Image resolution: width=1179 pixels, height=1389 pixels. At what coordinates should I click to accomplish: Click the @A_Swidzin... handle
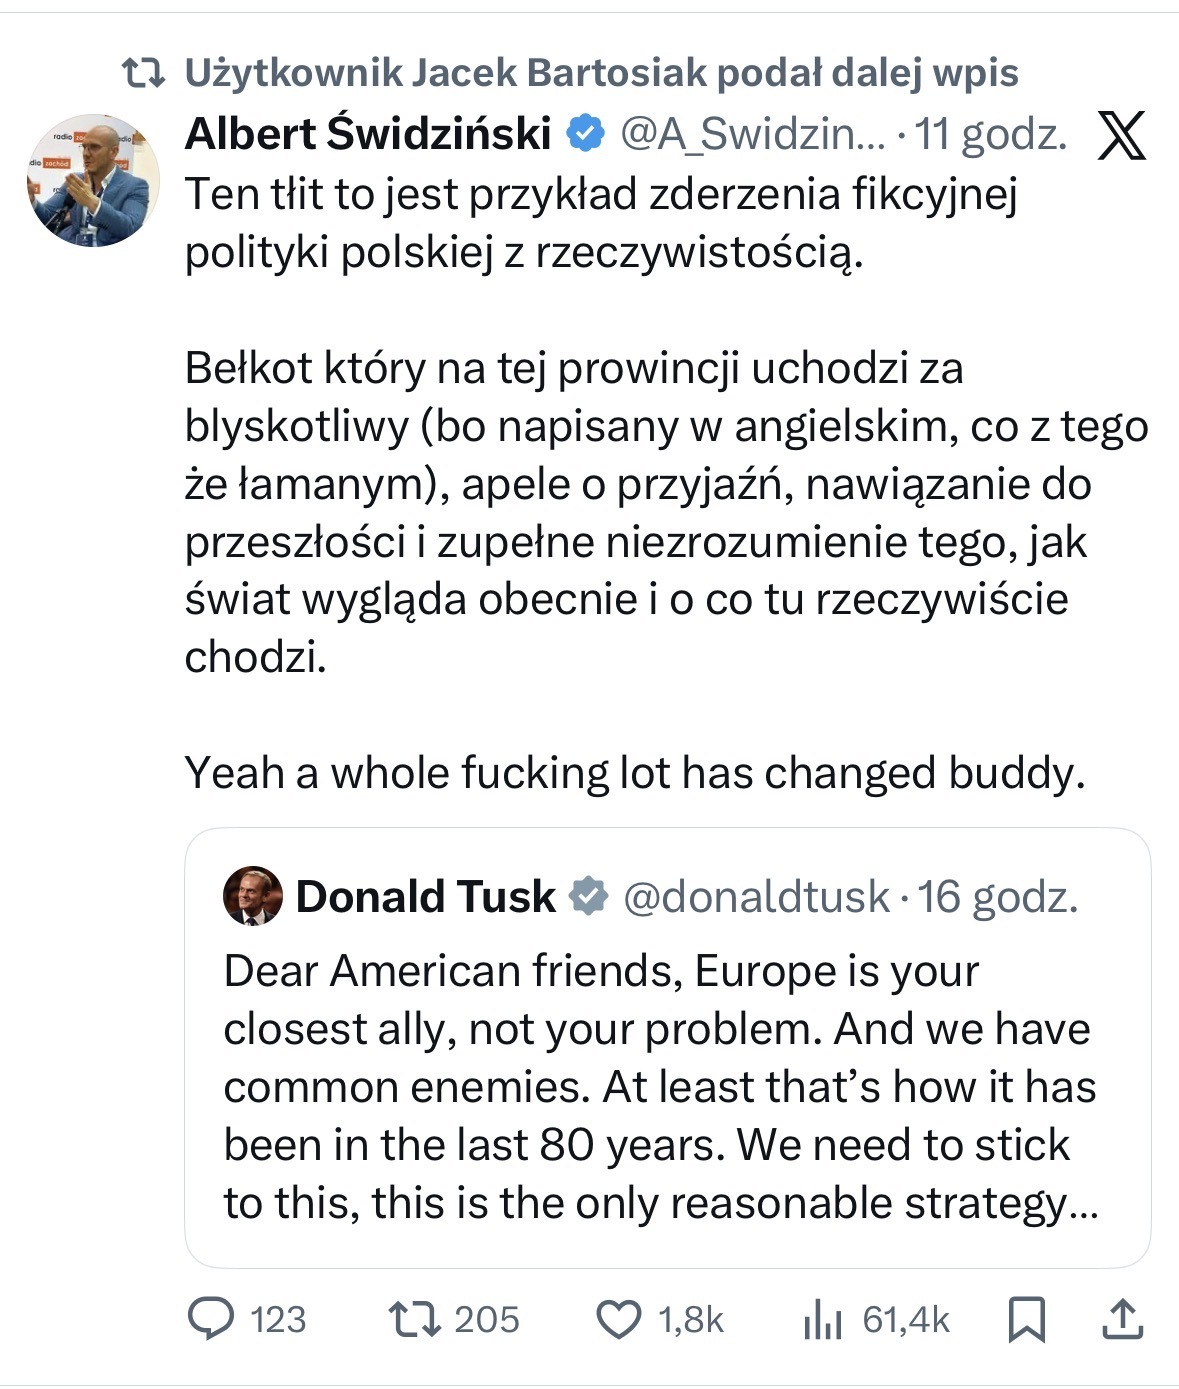(752, 134)
